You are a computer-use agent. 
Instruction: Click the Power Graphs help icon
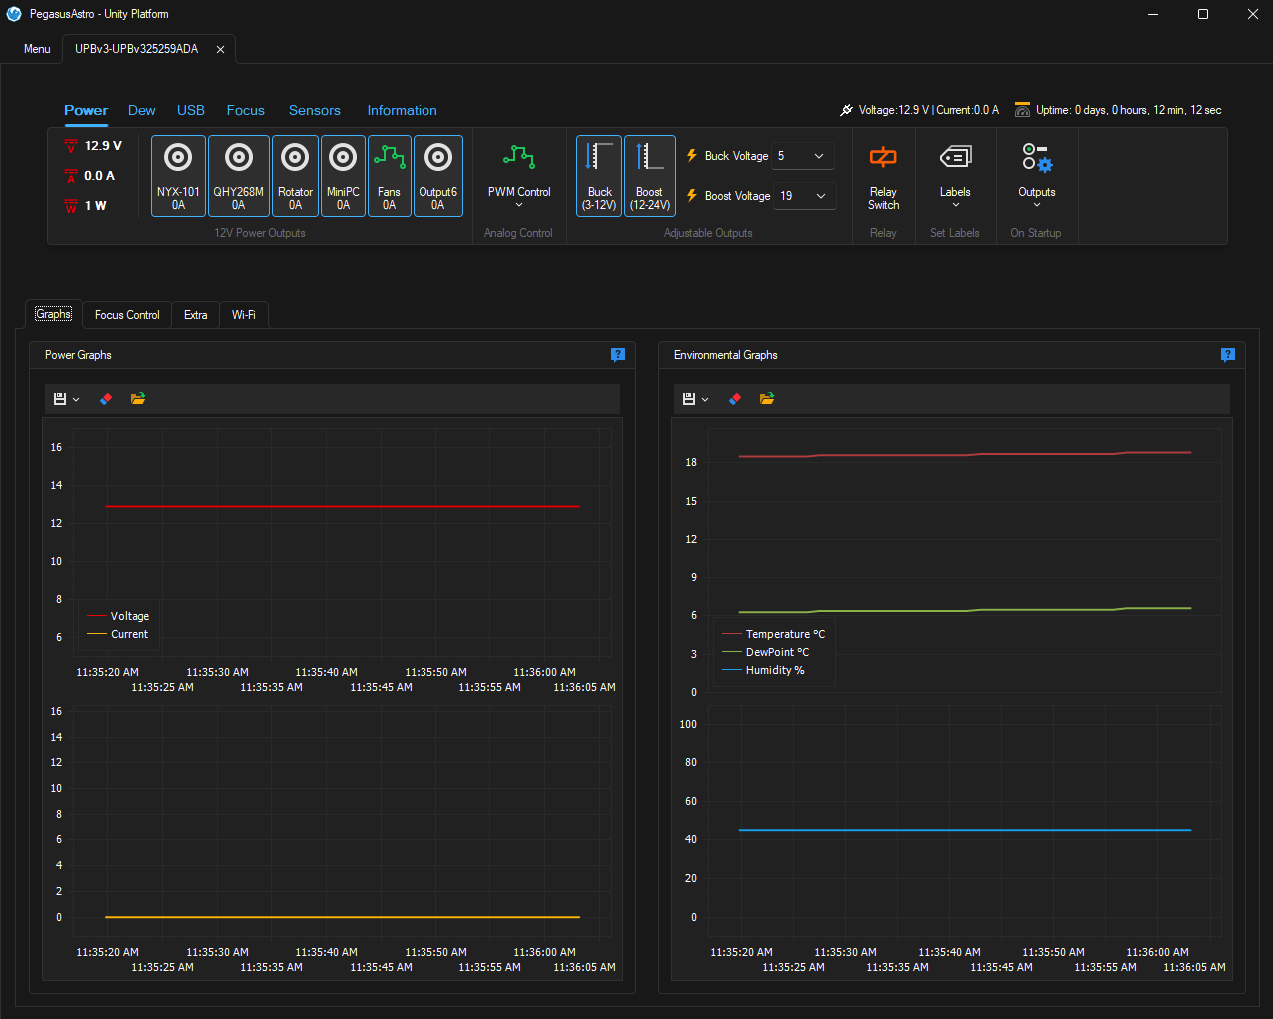[x=618, y=355]
